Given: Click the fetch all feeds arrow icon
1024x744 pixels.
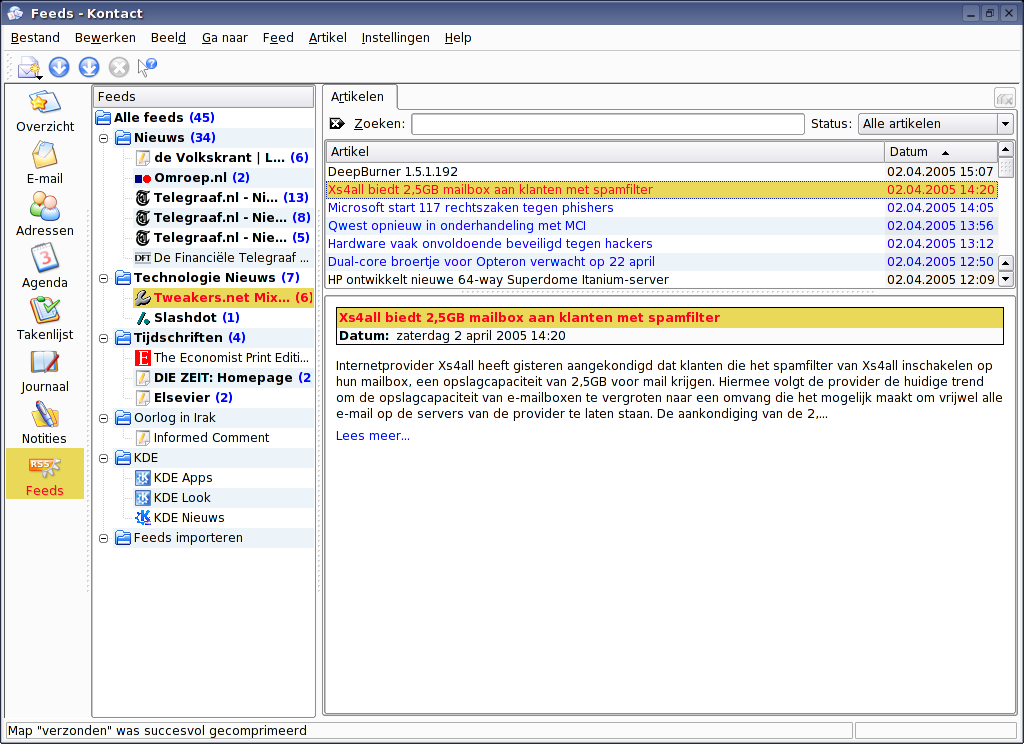Looking at the screenshot, I should tap(89, 67).
